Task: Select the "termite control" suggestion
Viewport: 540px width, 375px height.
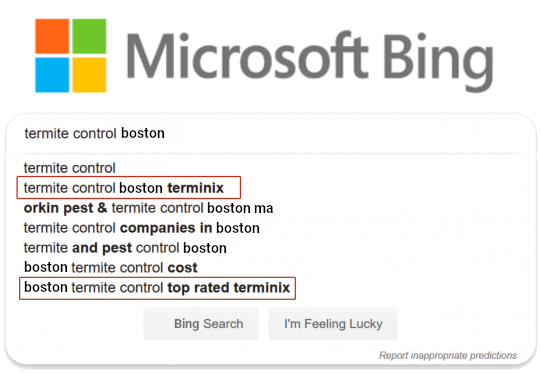Action: pyautogui.click(x=70, y=168)
